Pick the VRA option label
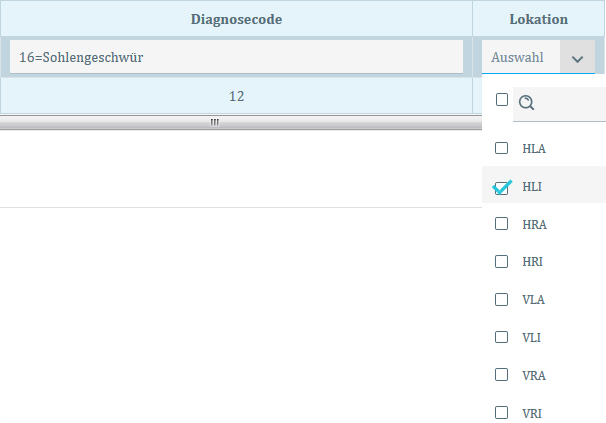Screen dimensions: 606x423 coord(533,375)
